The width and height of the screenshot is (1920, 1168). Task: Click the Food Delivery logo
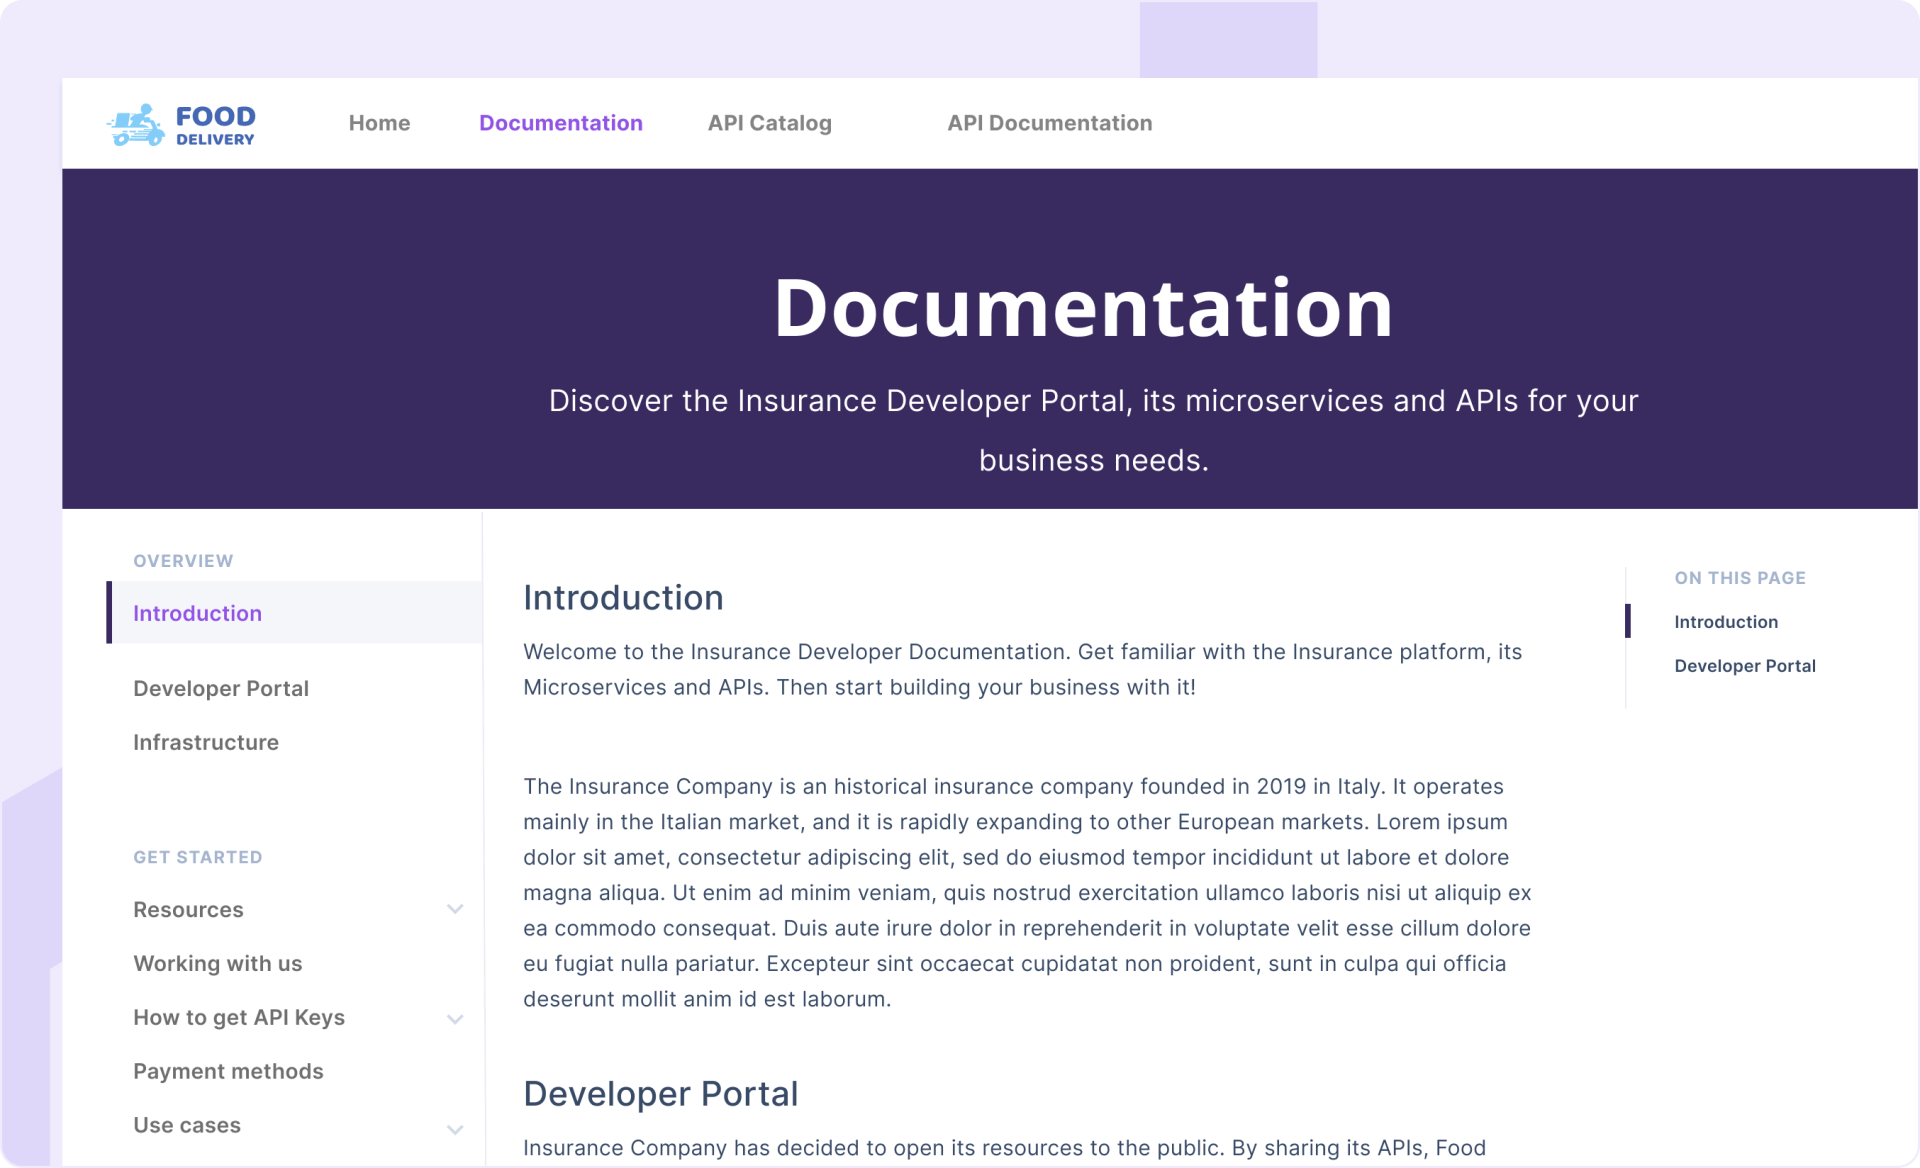pyautogui.click(x=180, y=124)
